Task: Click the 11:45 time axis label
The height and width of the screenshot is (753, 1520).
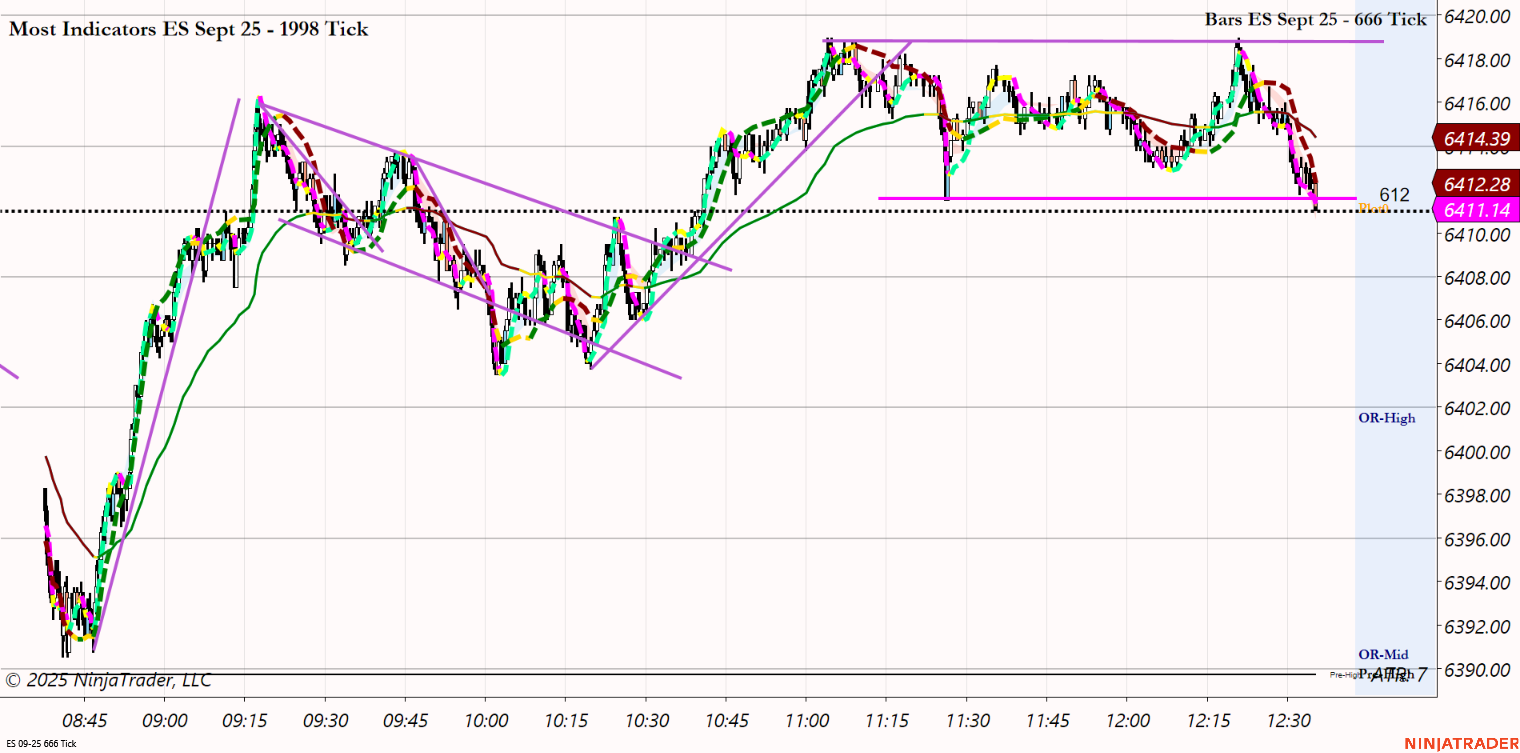Action: pos(1046,720)
